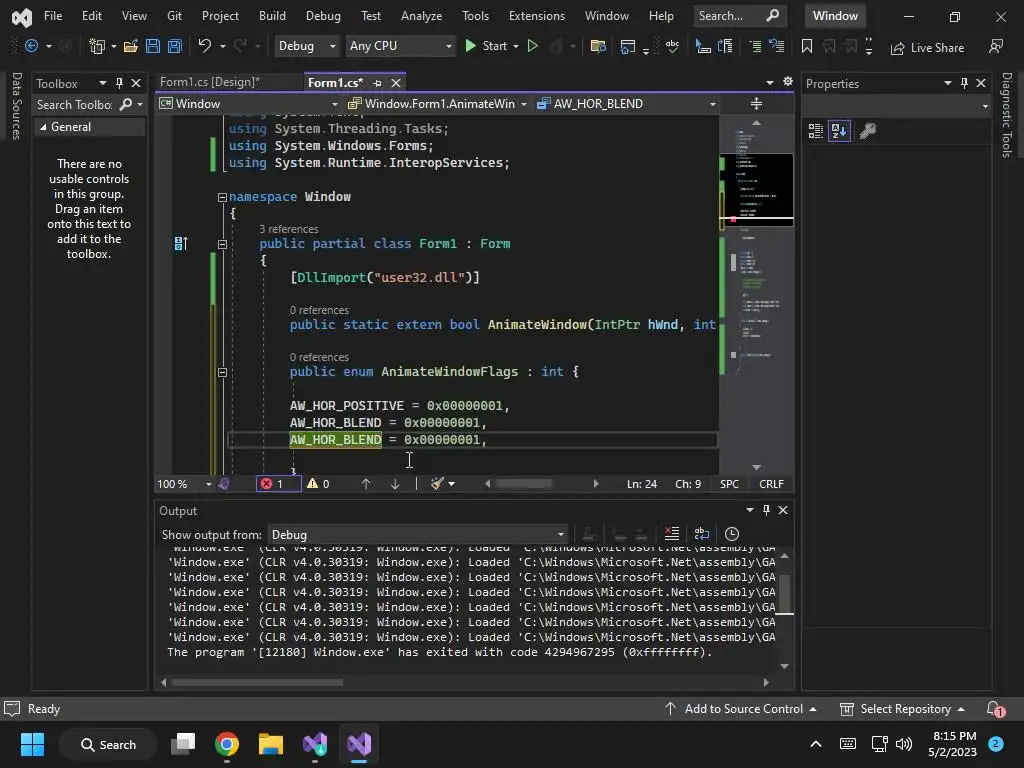The height and width of the screenshot is (768, 1024).
Task: Click the New Project toolbar icon
Action: click(x=97, y=46)
